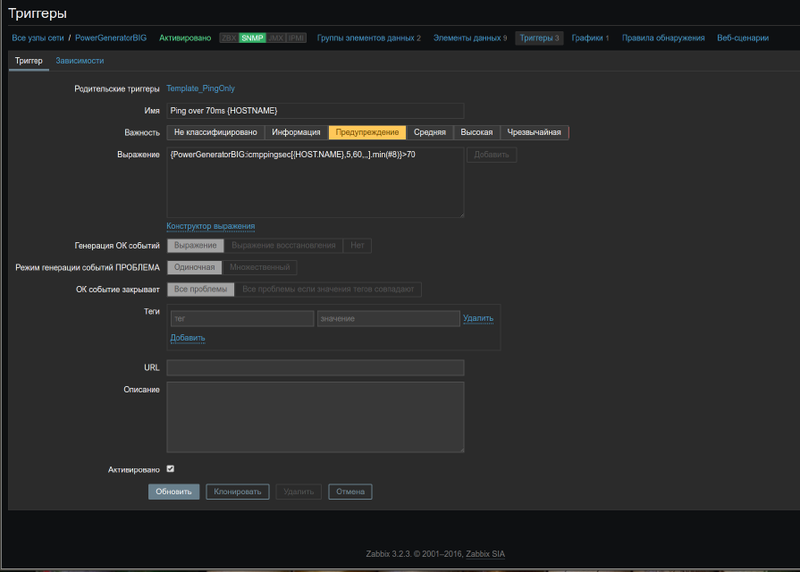This screenshot has width=800, height=572.
Task: Set severity to 'Информация'
Action: coord(296,132)
